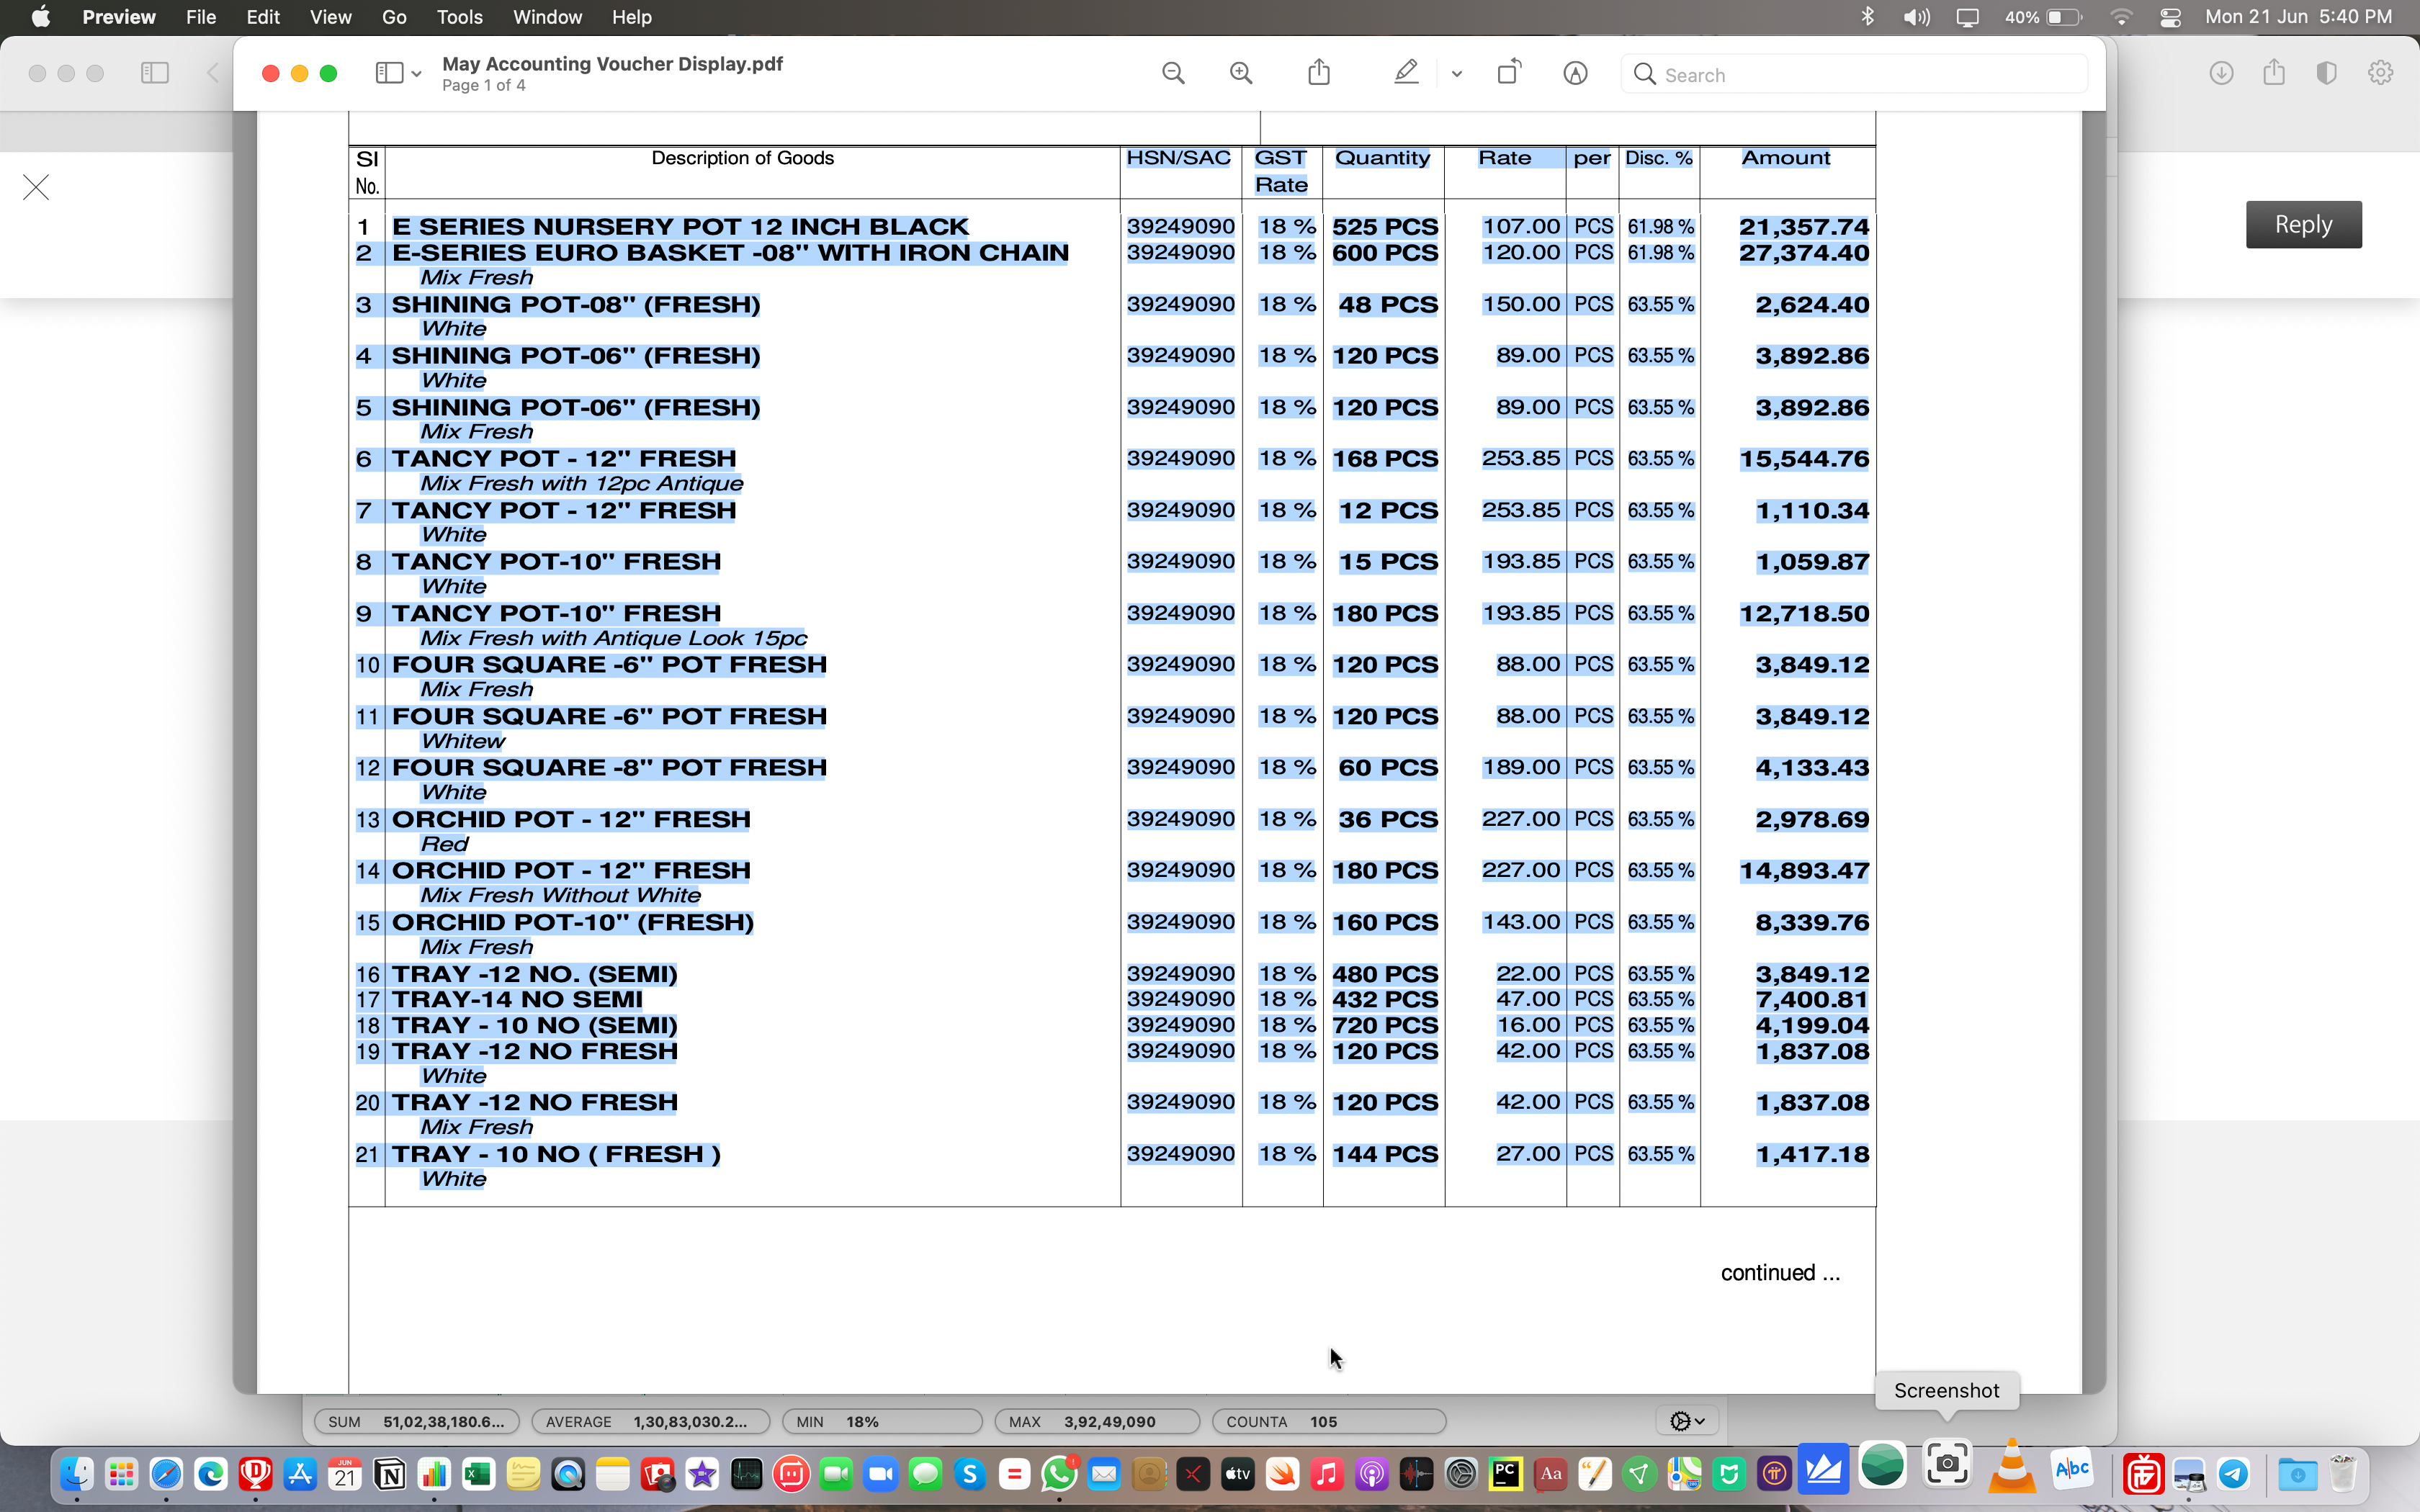Click the Screenshot app in the dock
The height and width of the screenshot is (1512, 2420).
1946,1465
